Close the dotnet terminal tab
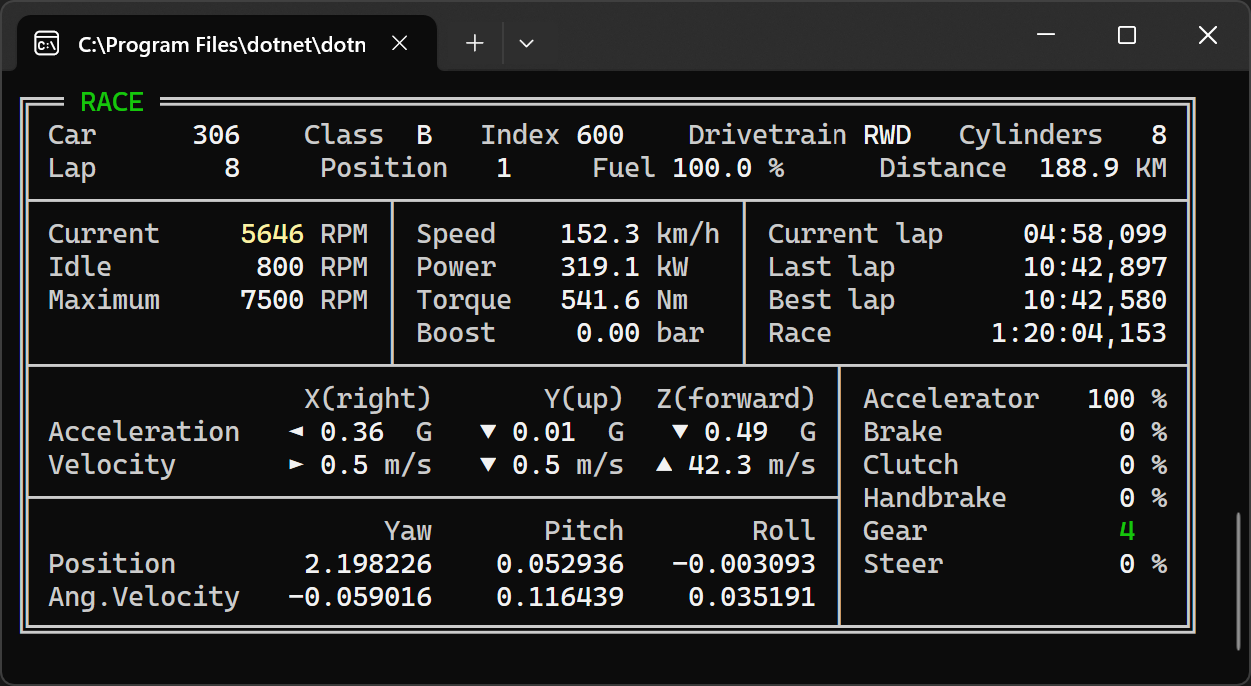The width and height of the screenshot is (1251, 686). (x=399, y=44)
